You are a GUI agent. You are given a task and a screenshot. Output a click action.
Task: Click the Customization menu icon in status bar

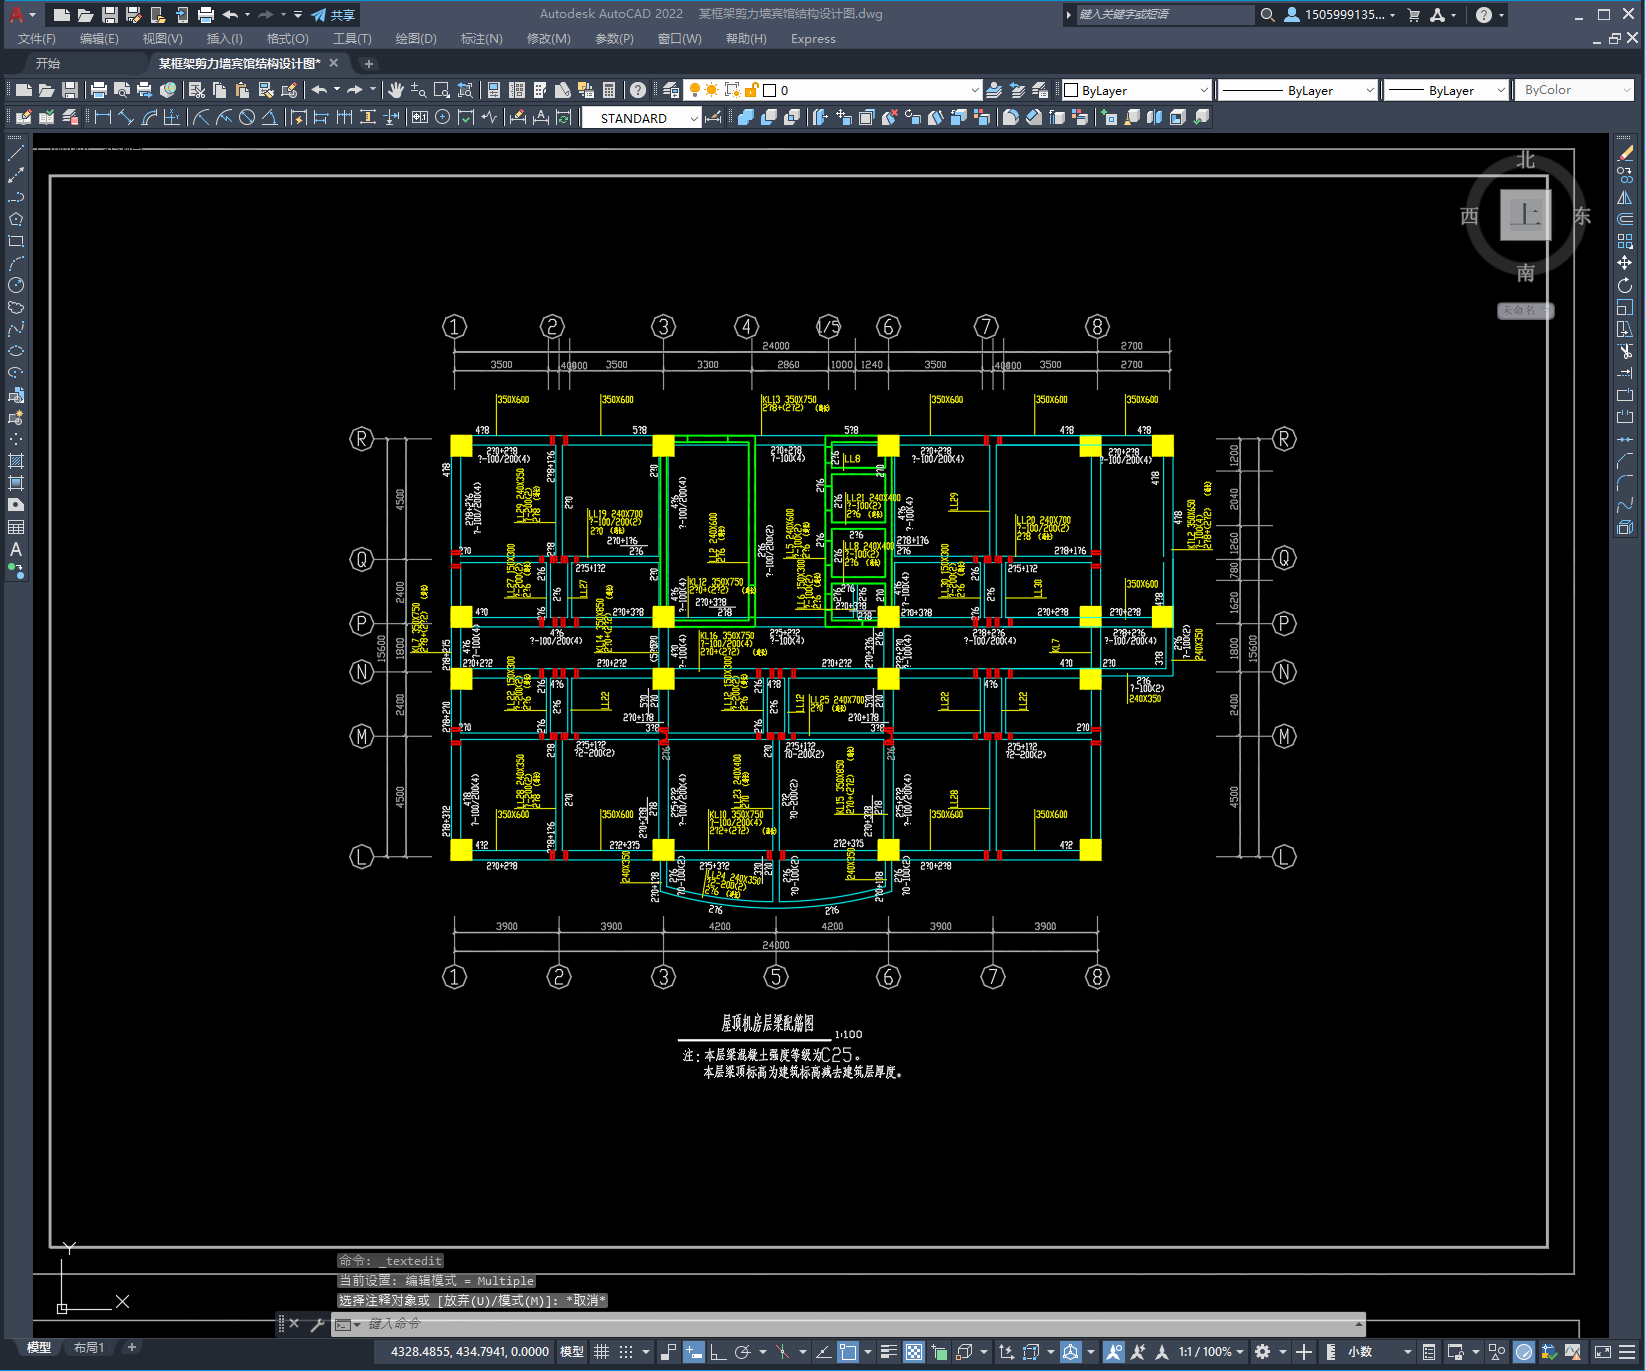1629,1352
